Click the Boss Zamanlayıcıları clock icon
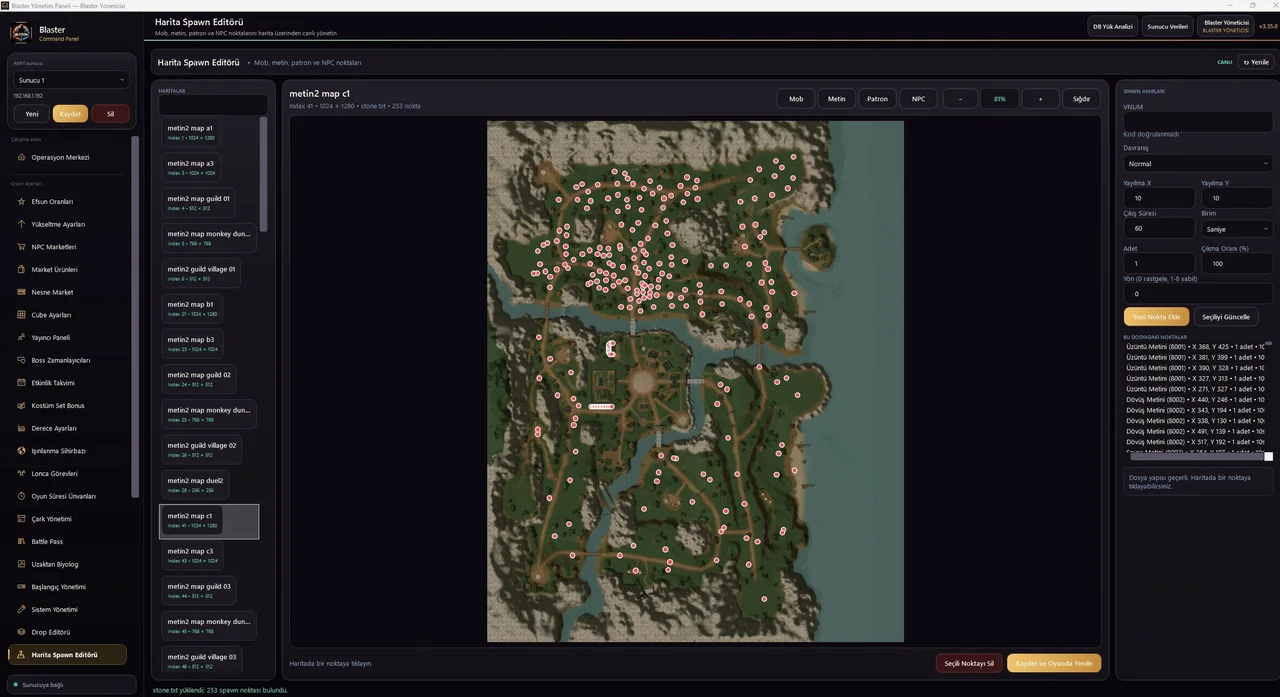 coord(21,360)
